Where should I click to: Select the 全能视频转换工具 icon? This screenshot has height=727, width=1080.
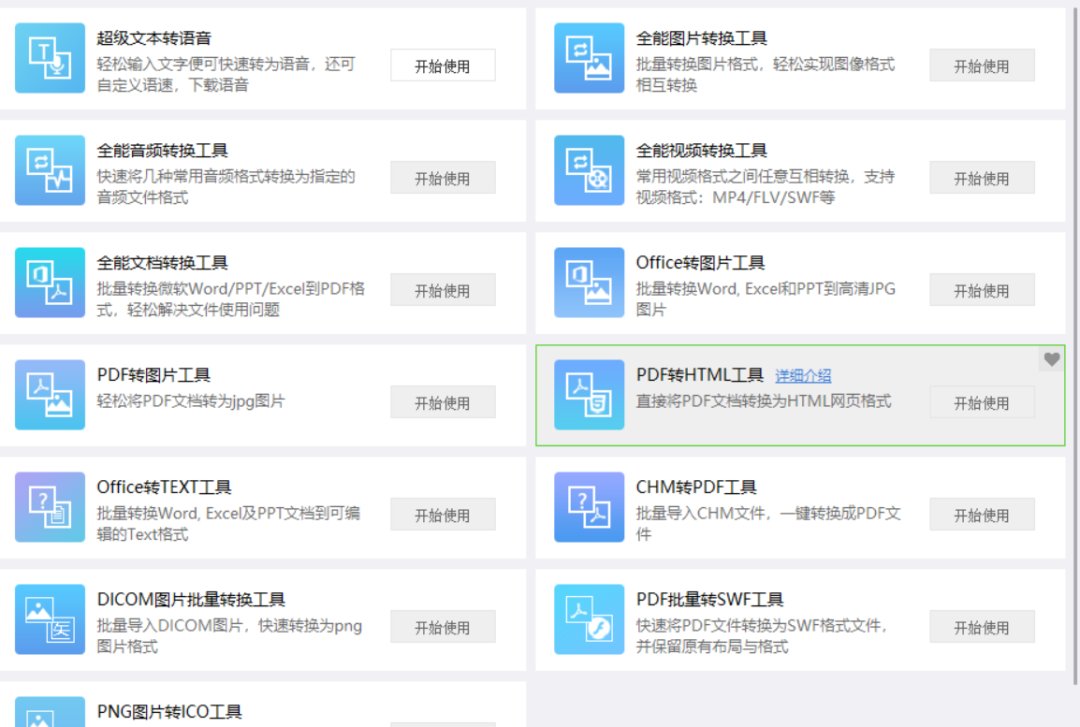click(x=589, y=170)
